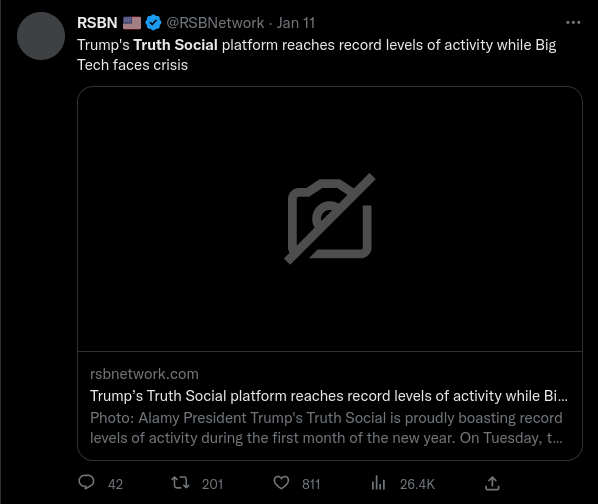
Task: Click the 201 retweets count
Action: point(212,484)
